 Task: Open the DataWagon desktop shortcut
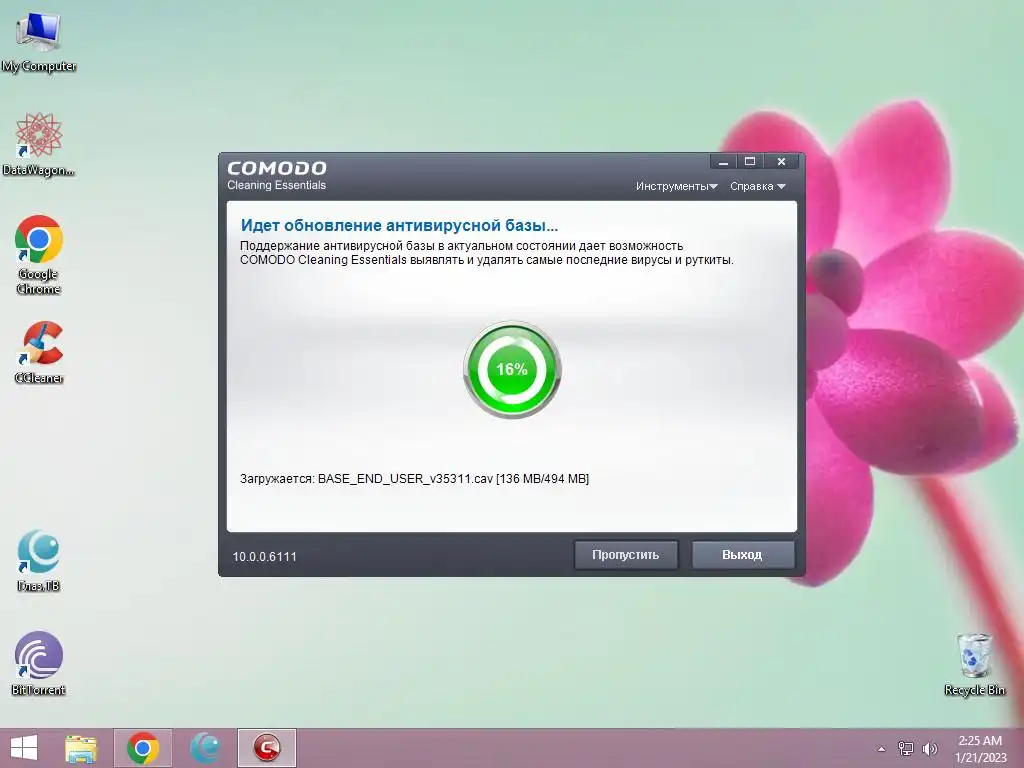pyautogui.click(x=39, y=145)
